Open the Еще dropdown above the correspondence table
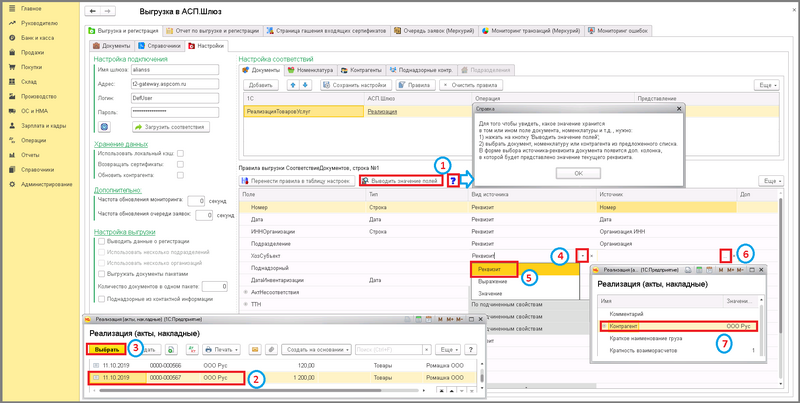Screen dimensions: 800x403 point(766,85)
